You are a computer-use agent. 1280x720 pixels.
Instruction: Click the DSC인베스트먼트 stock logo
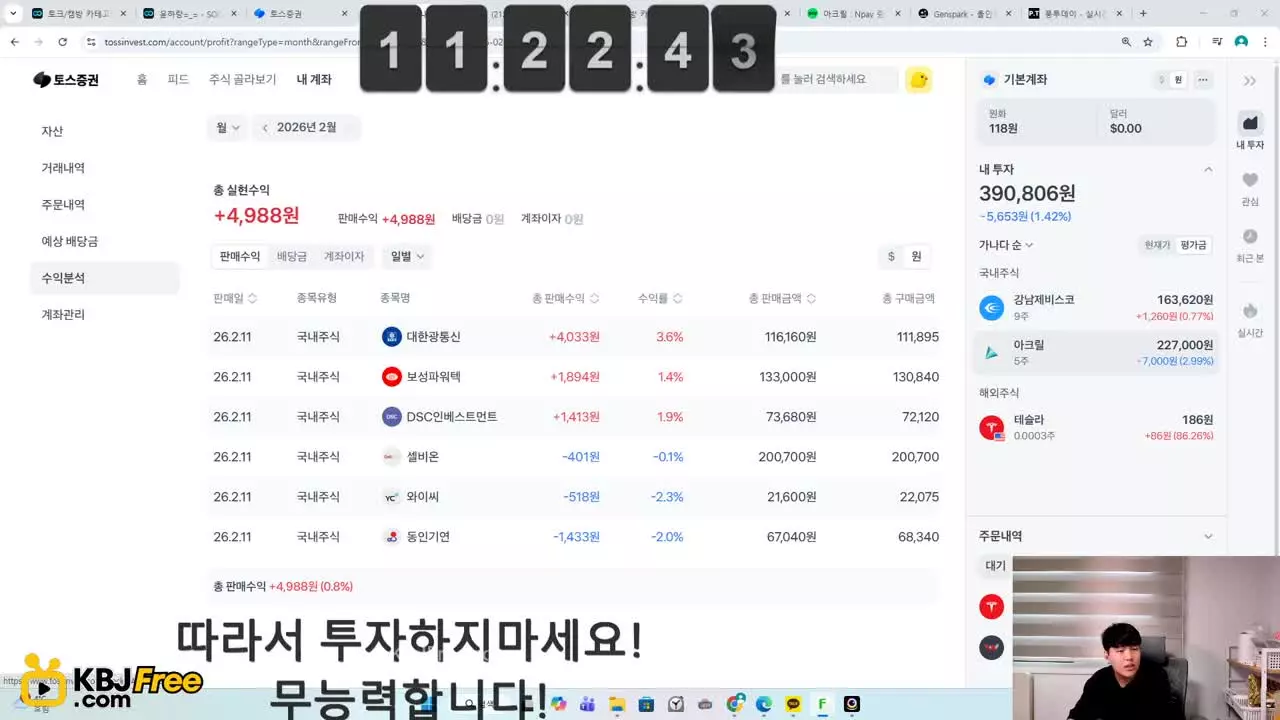pyautogui.click(x=392, y=417)
